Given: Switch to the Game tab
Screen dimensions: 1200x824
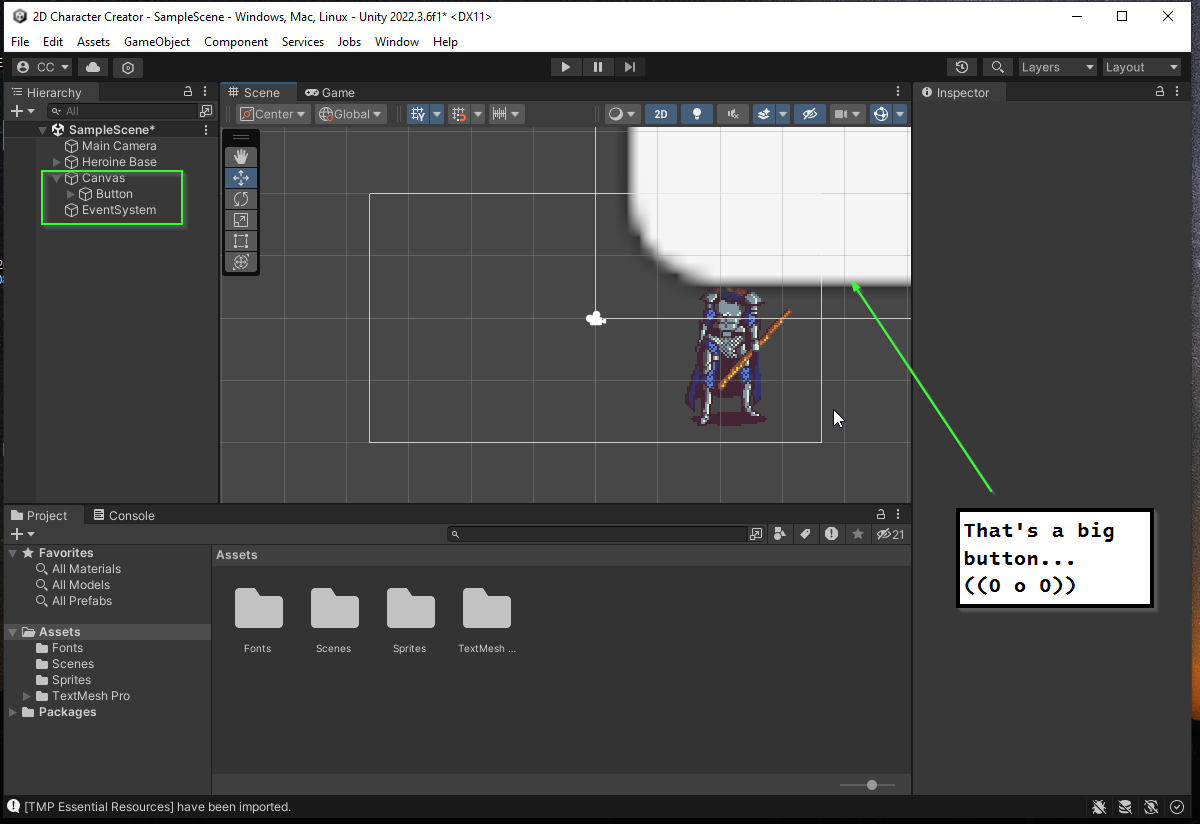Looking at the screenshot, I should pos(330,92).
